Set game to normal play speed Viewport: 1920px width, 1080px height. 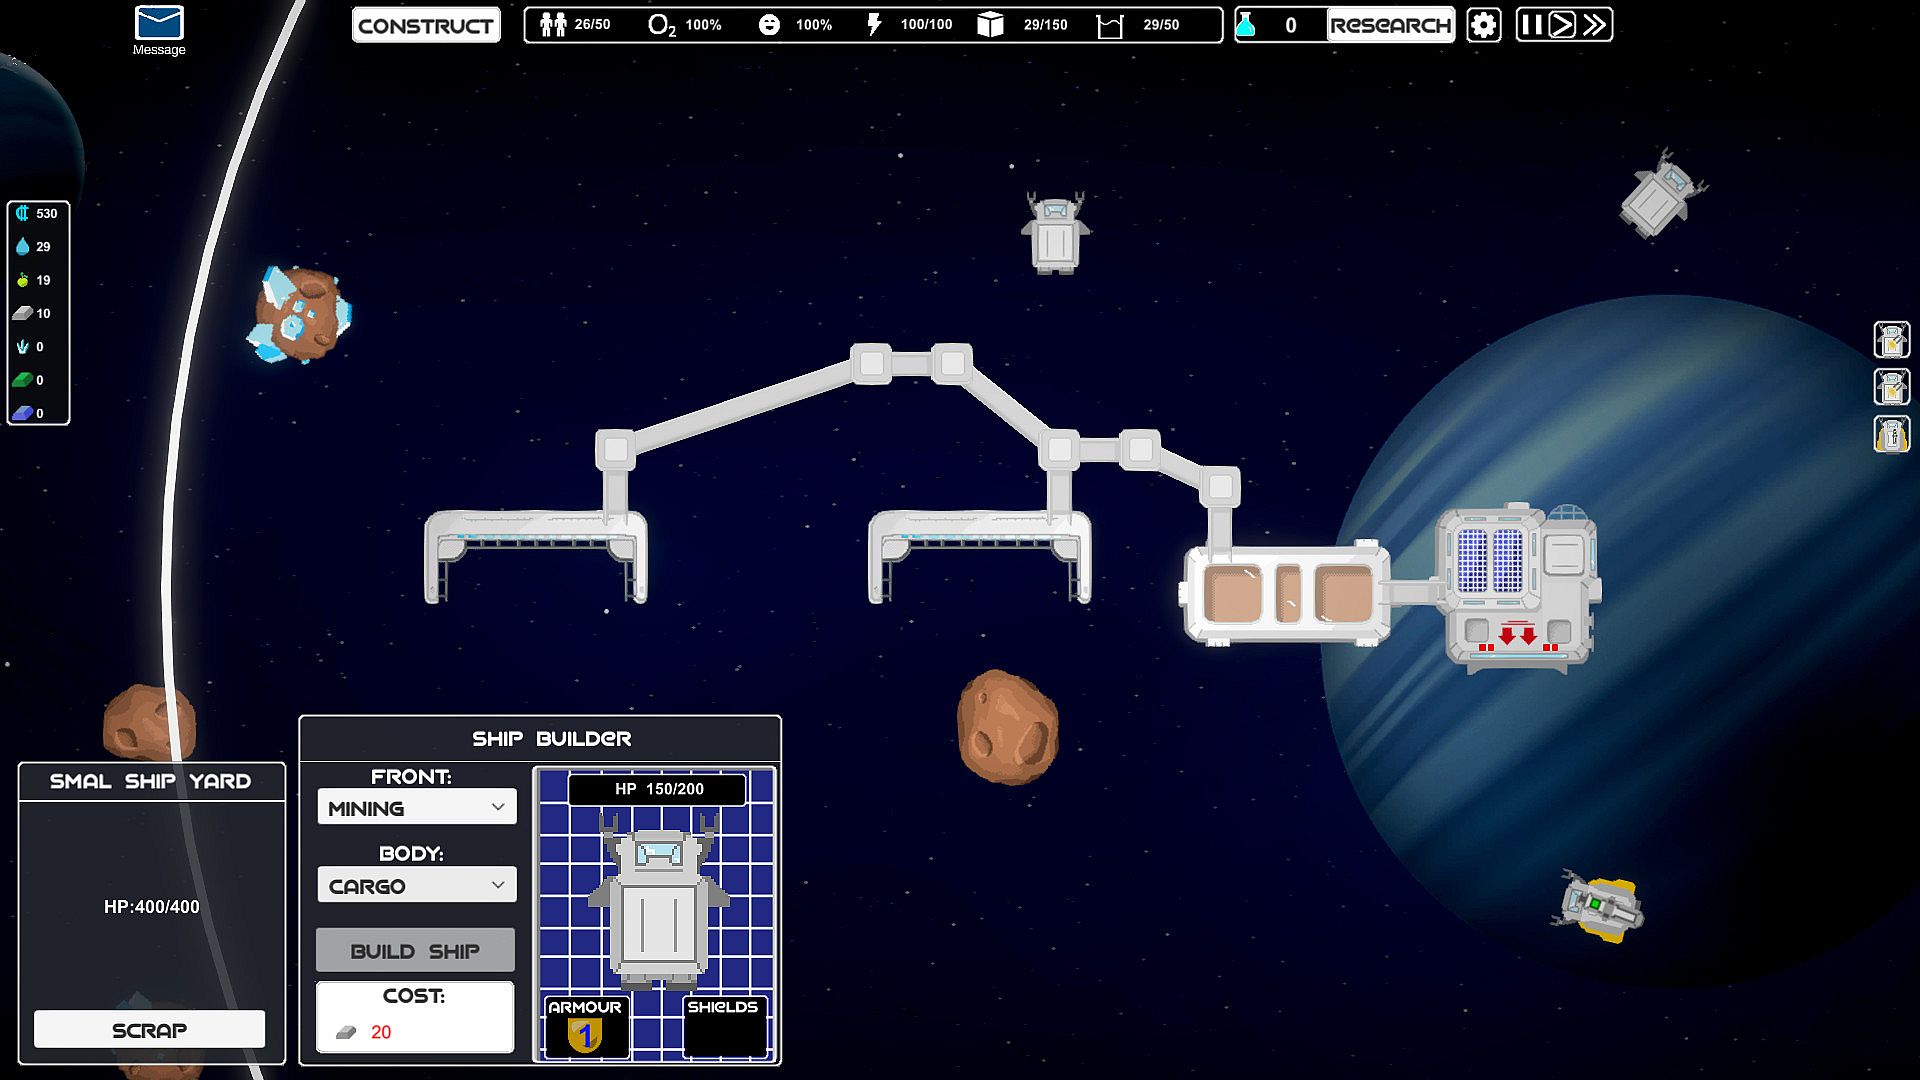(x=1562, y=25)
